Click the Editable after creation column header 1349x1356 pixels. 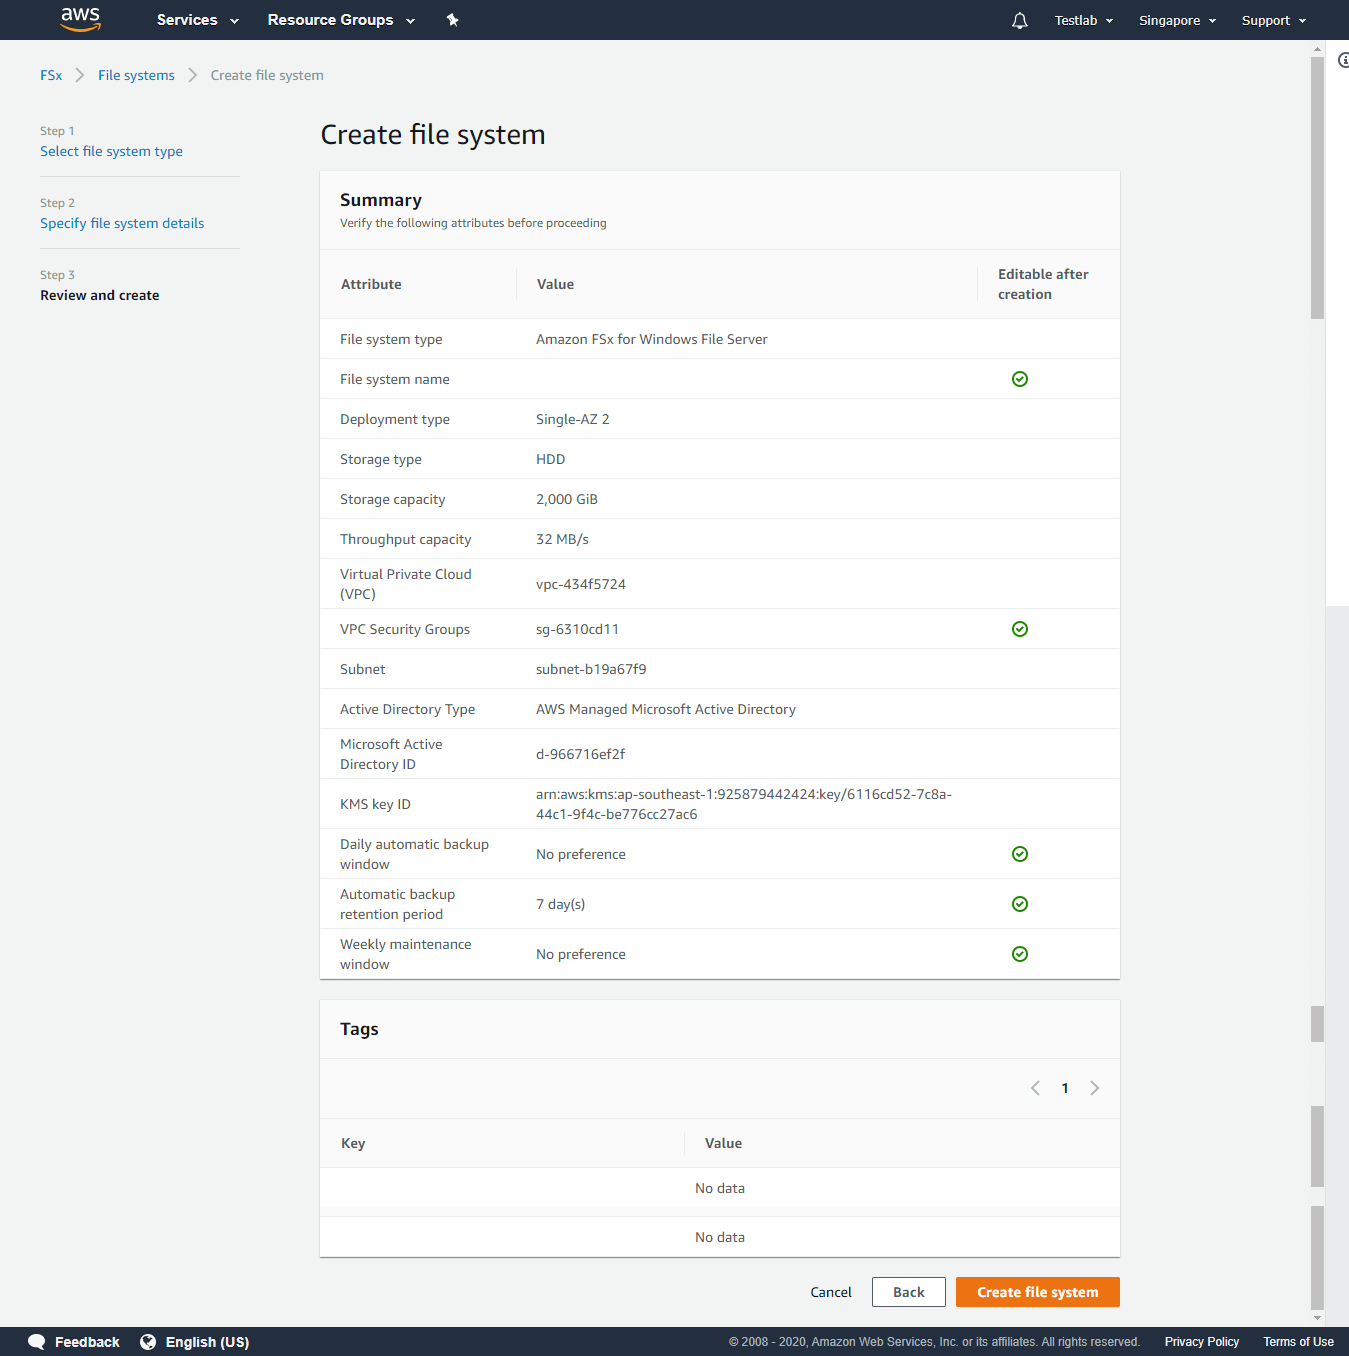pyautogui.click(x=1043, y=284)
